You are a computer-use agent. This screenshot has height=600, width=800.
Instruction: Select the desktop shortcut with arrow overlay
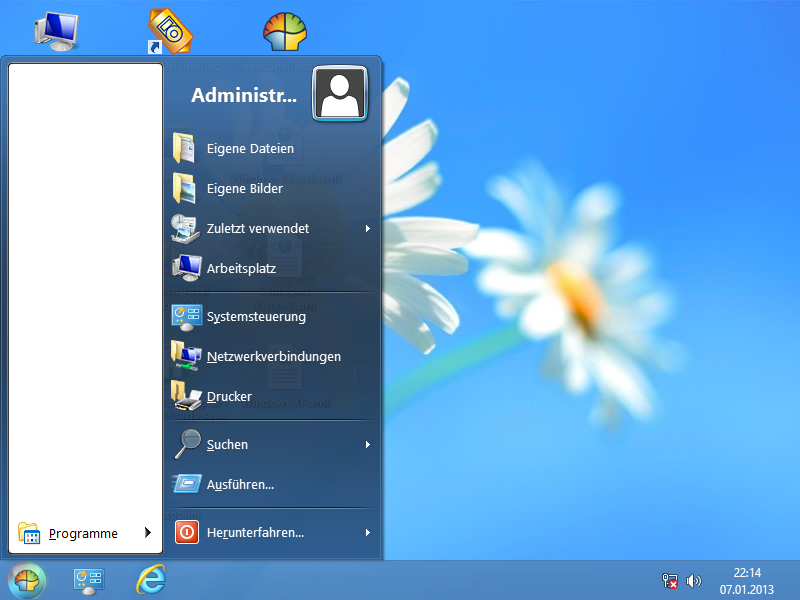(169, 32)
